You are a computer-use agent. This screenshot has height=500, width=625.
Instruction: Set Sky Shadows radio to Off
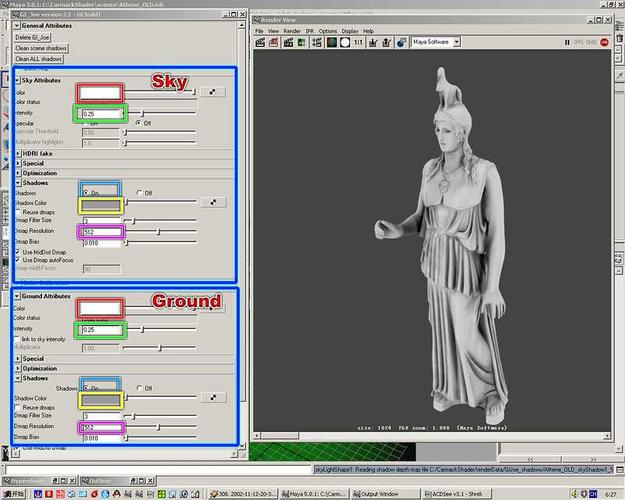pos(138,192)
